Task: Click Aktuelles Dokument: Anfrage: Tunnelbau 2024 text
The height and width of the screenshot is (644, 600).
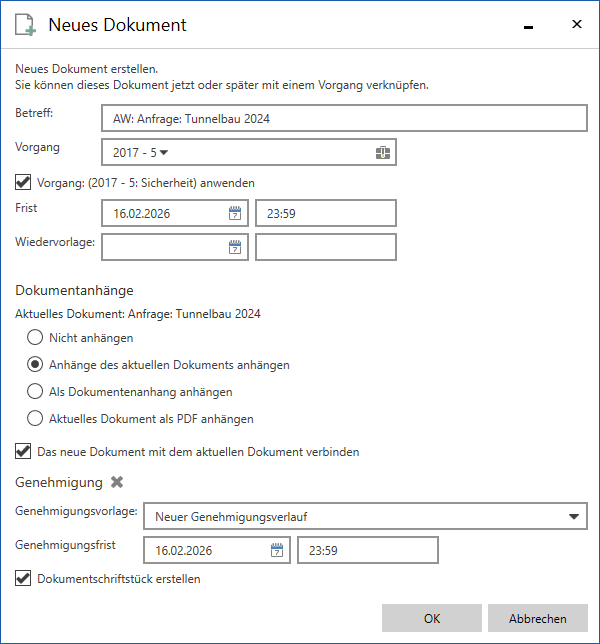Action: pos(138,314)
